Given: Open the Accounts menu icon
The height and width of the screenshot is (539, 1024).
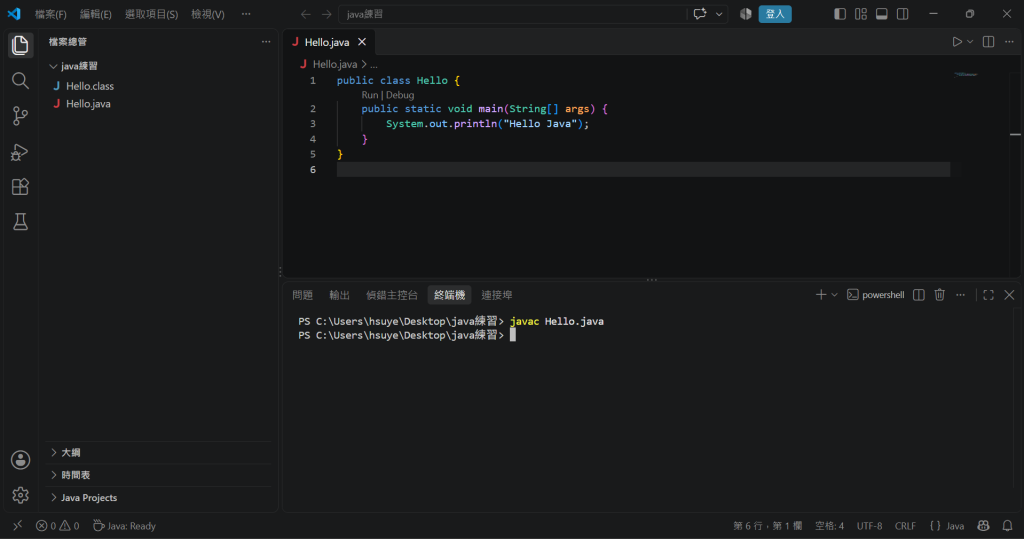Looking at the screenshot, I should point(20,460).
